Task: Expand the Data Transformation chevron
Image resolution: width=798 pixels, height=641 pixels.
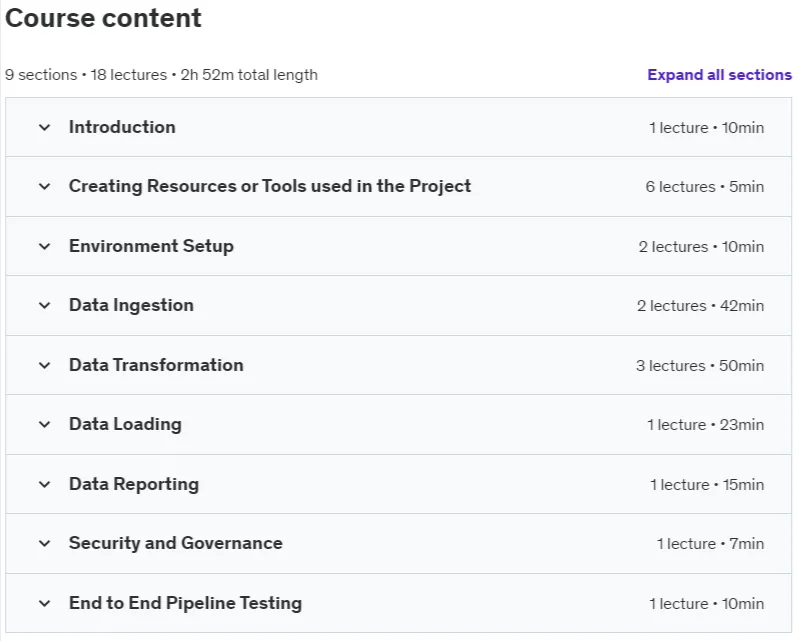Action: pyautogui.click(x=45, y=365)
